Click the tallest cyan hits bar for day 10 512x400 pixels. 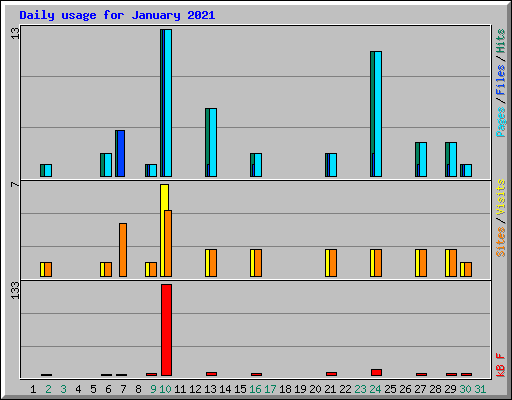click(x=168, y=103)
